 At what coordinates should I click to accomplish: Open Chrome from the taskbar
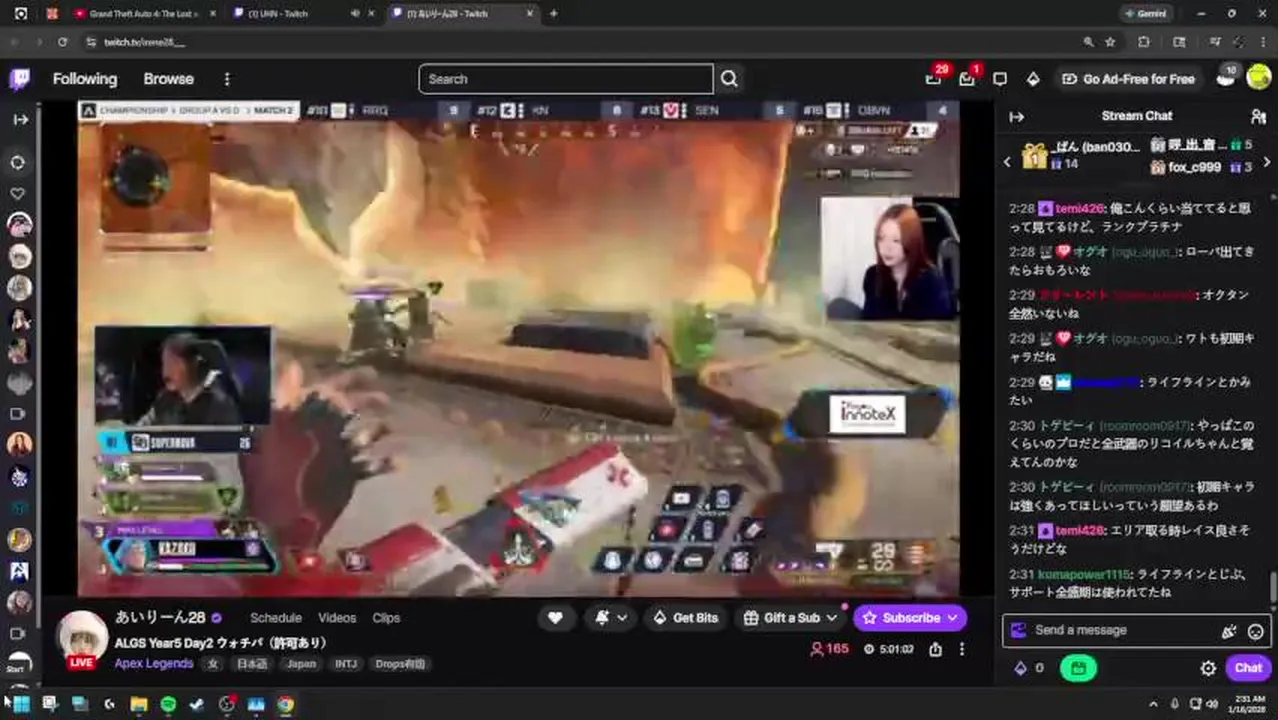click(286, 704)
